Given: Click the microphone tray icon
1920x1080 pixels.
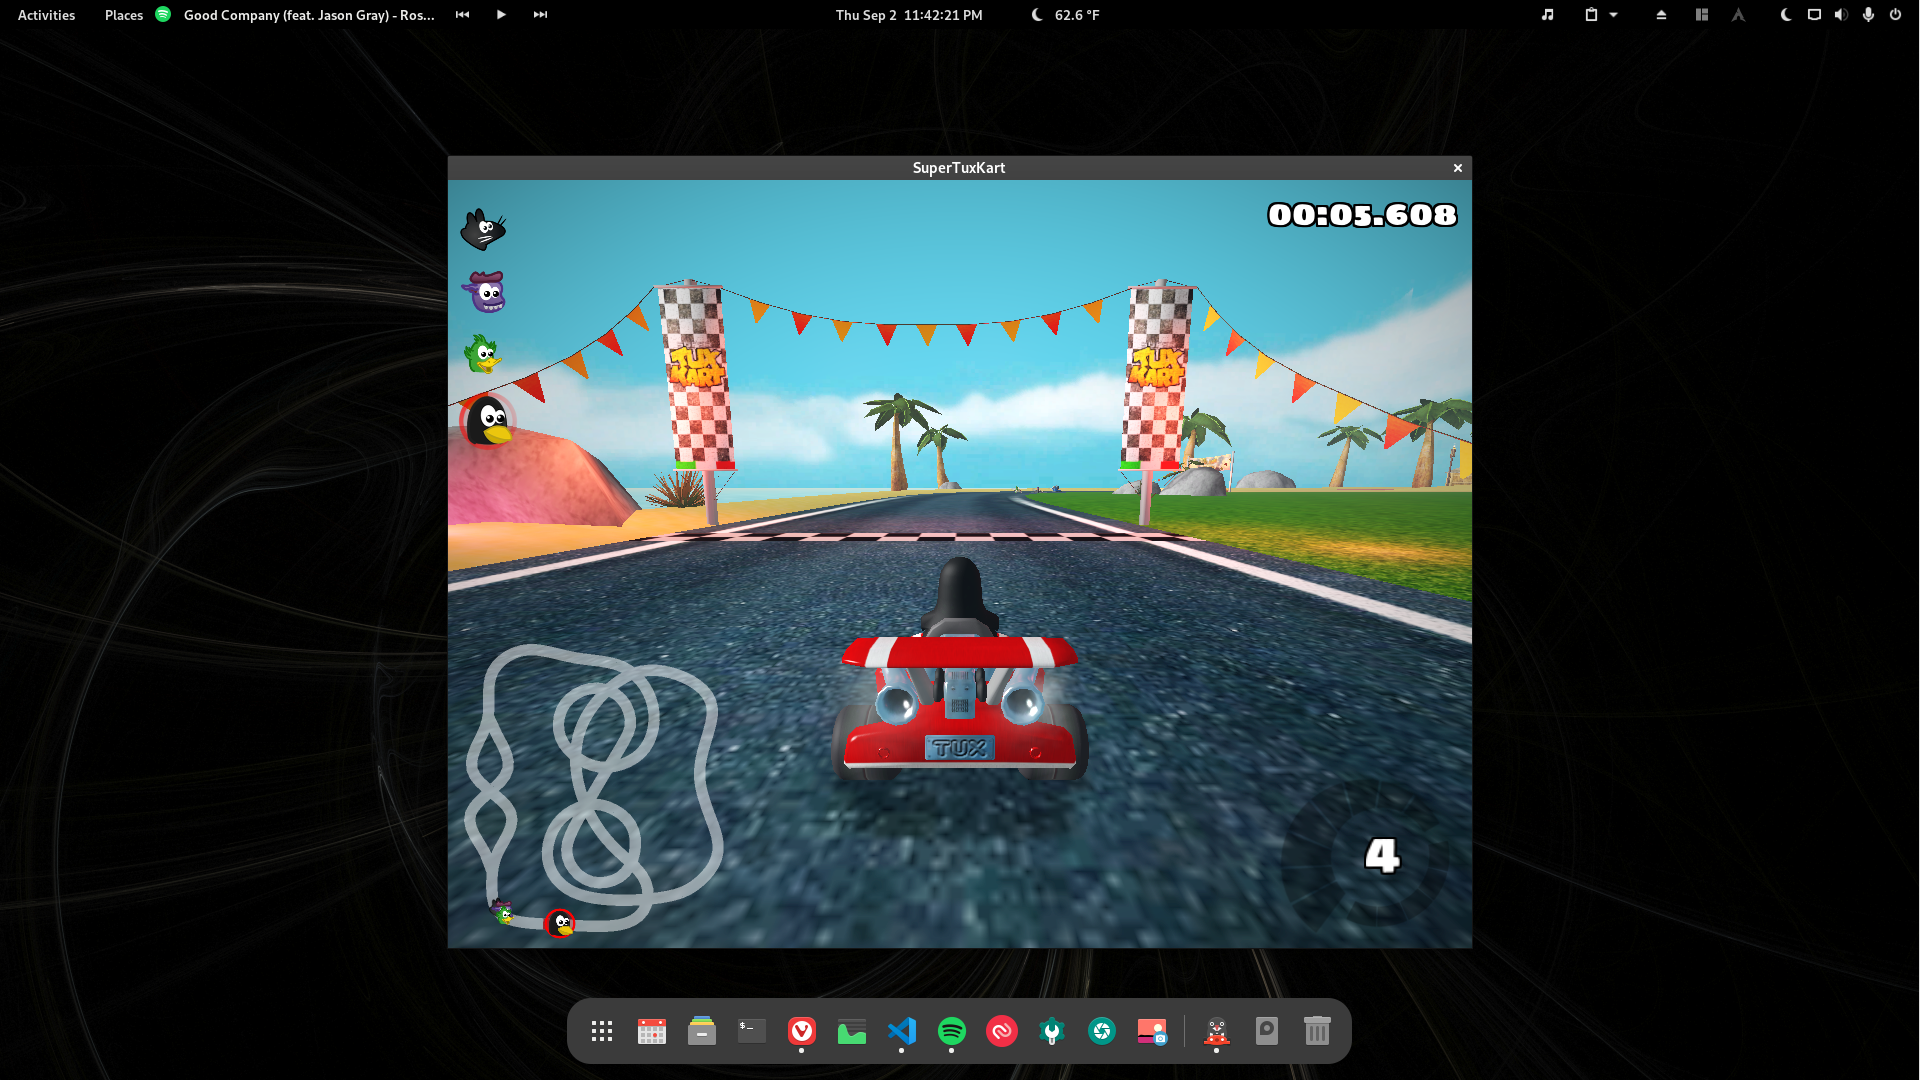Looking at the screenshot, I should click(x=1868, y=15).
